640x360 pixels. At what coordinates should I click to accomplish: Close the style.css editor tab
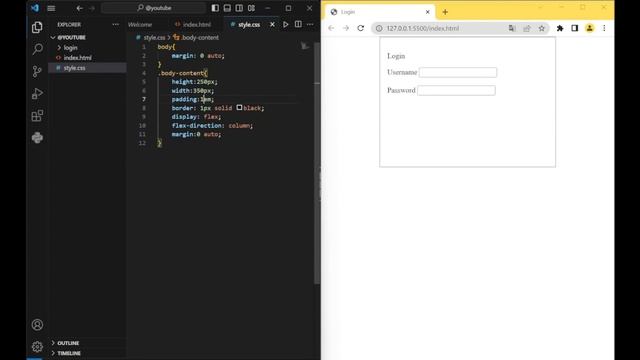pos(272,24)
